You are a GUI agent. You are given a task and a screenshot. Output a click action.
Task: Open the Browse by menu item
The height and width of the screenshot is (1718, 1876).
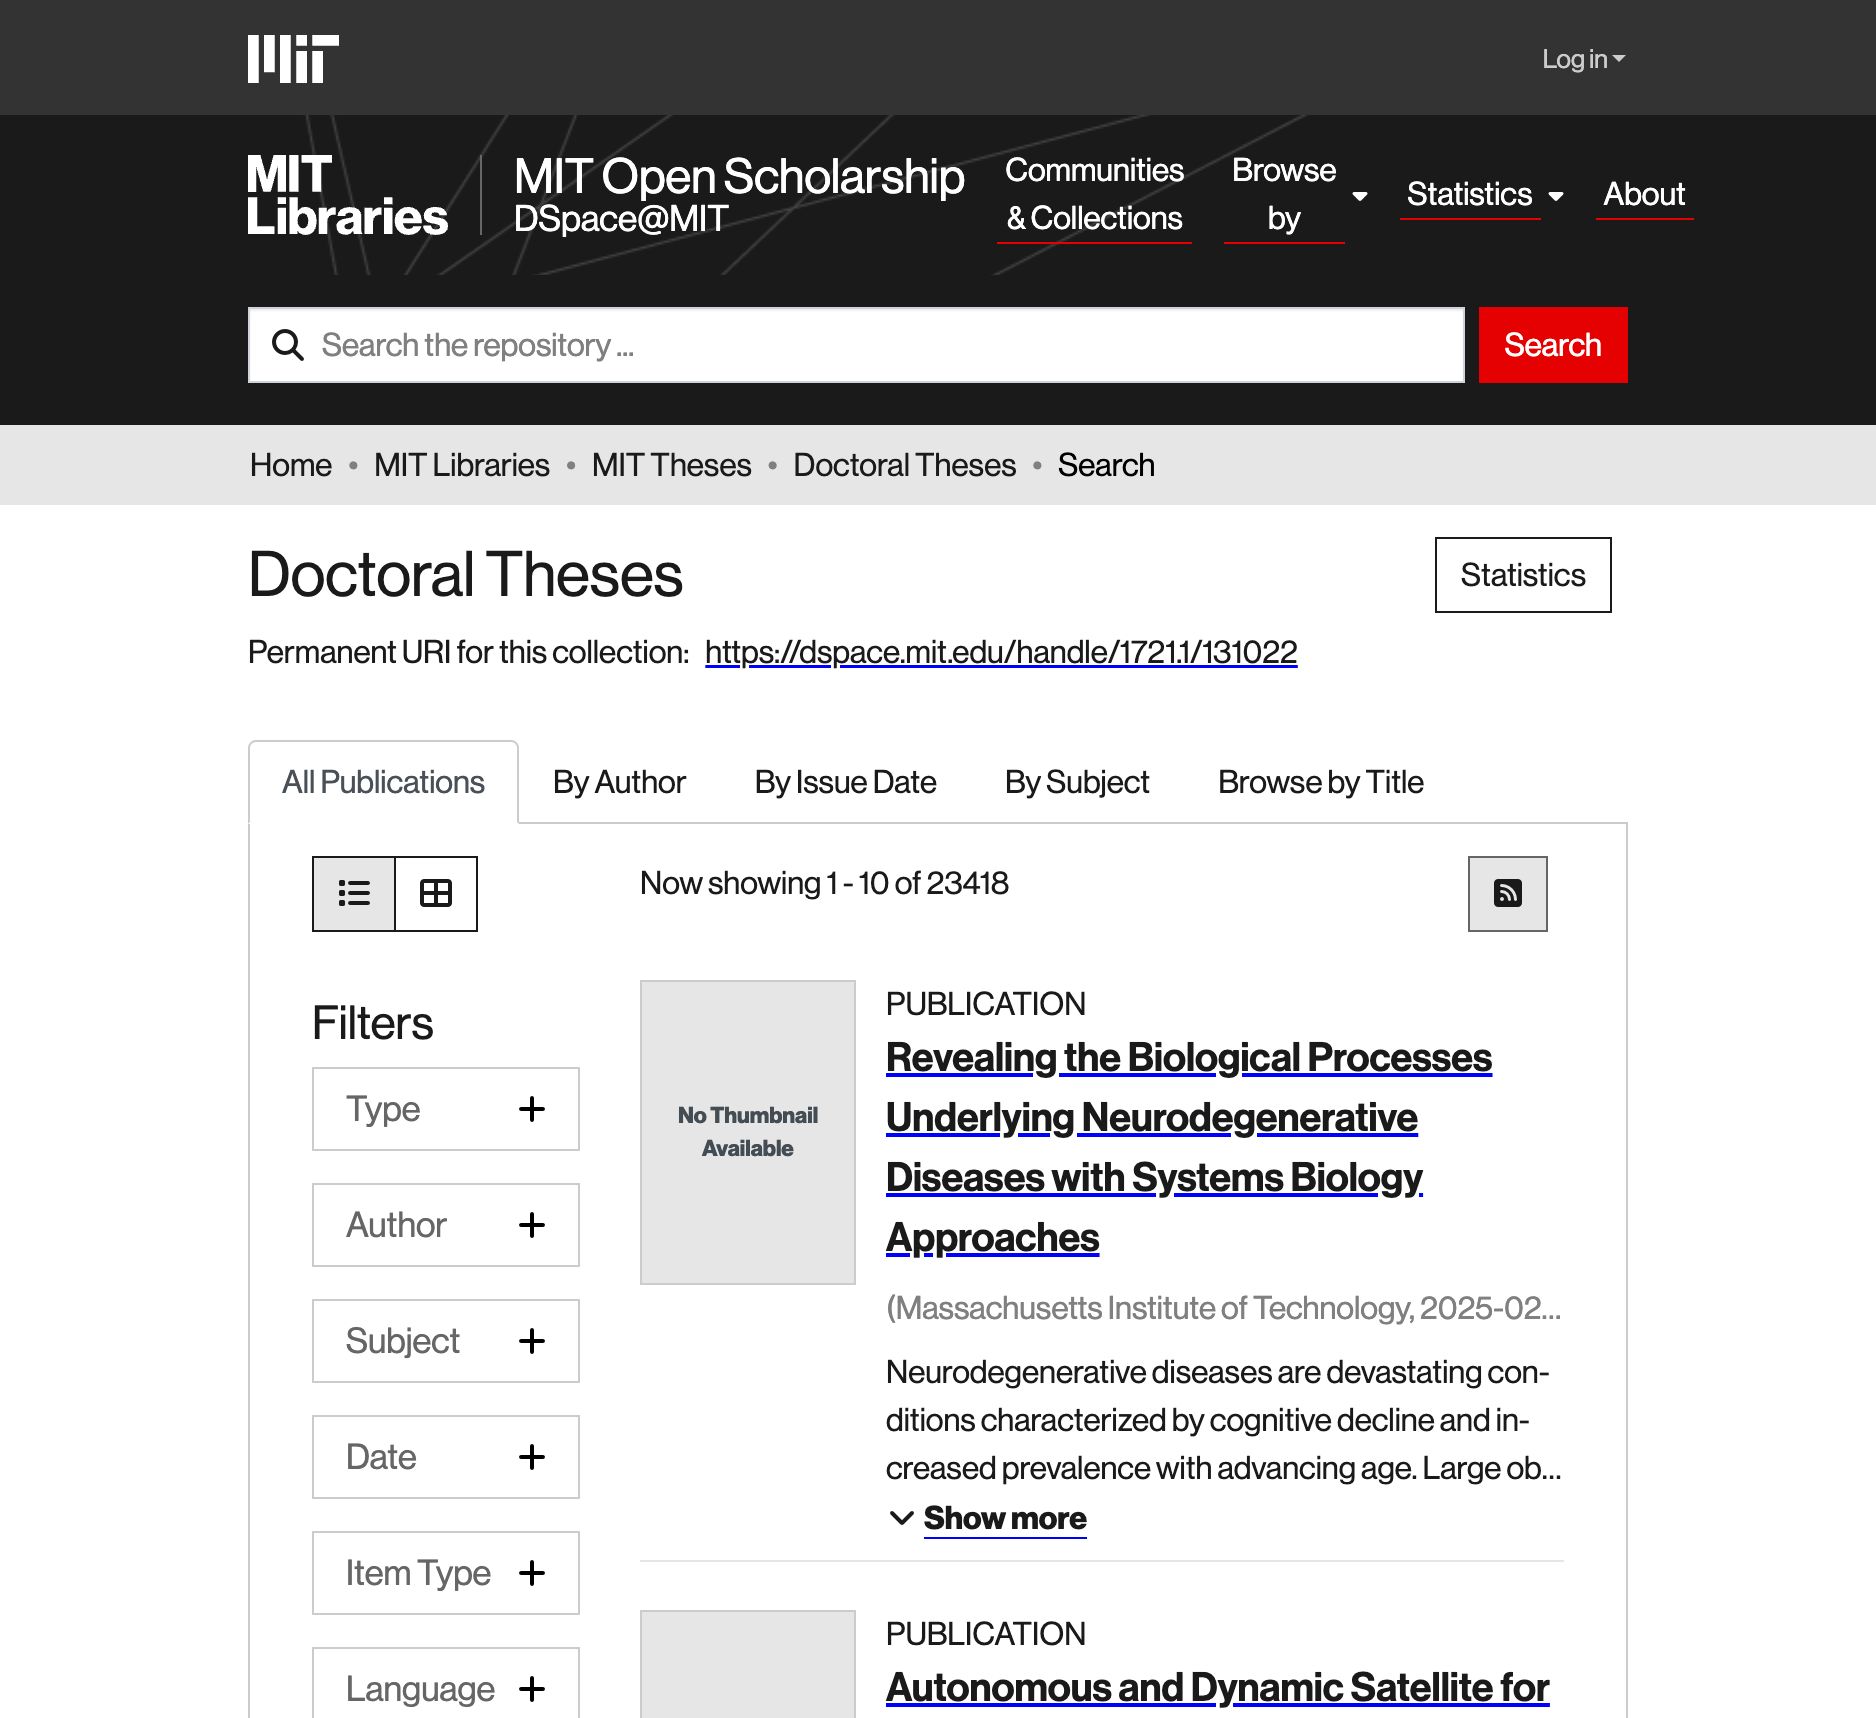click(x=1284, y=194)
